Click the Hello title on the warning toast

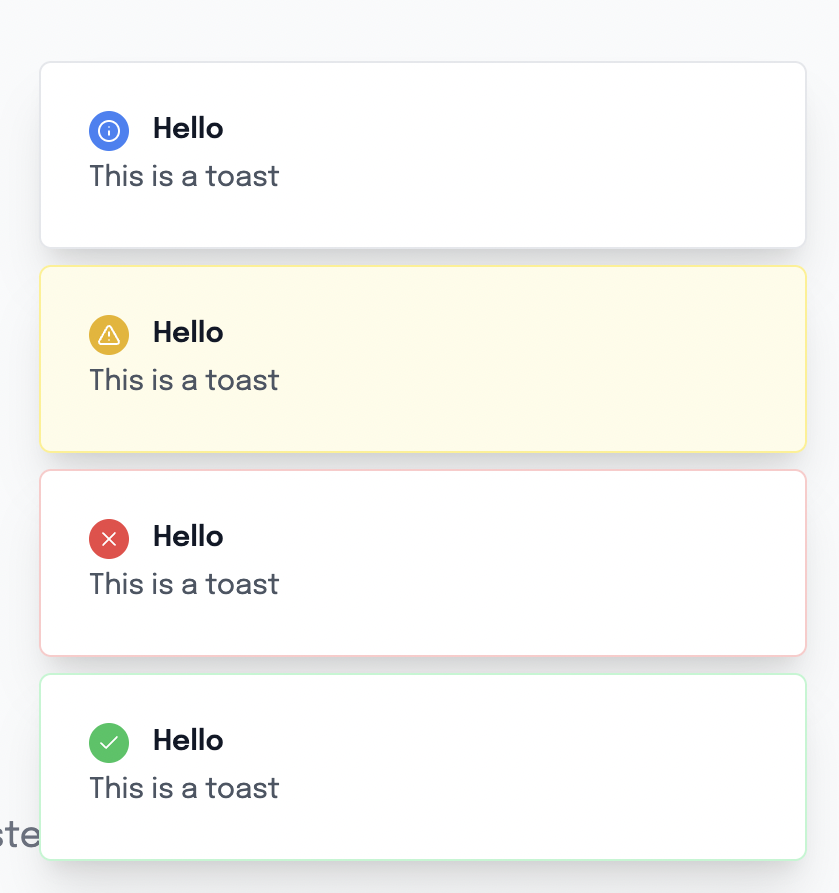coord(187,333)
